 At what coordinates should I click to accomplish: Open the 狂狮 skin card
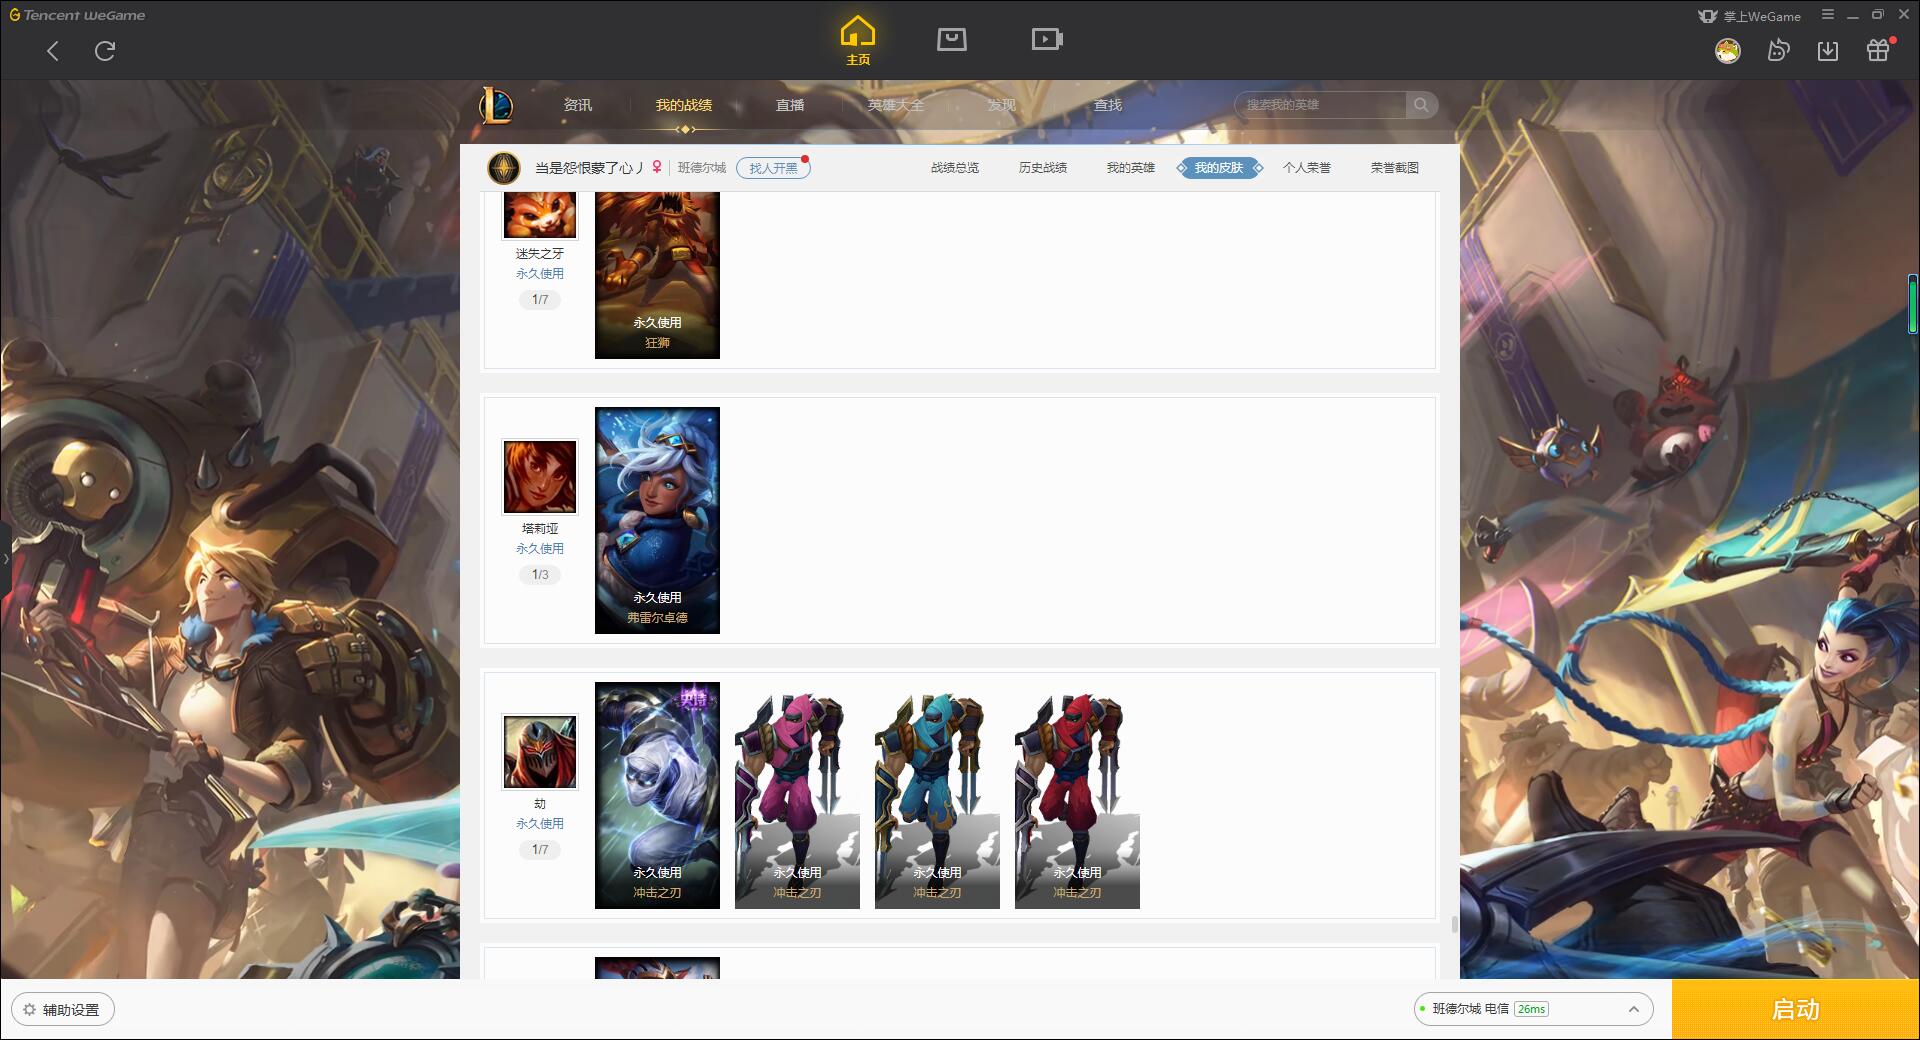click(x=657, y=275)
